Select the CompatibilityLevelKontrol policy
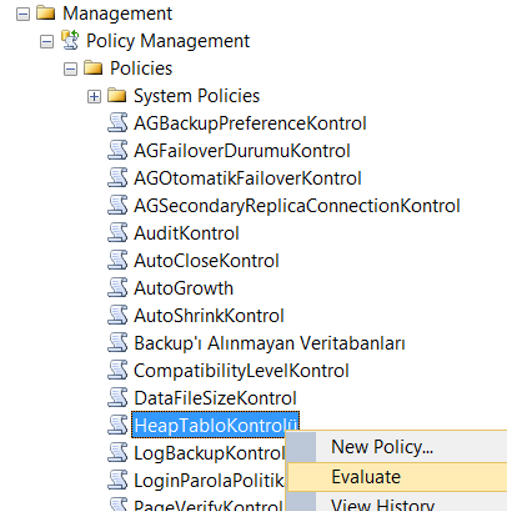507x511 pixels. tap(241, 370)
